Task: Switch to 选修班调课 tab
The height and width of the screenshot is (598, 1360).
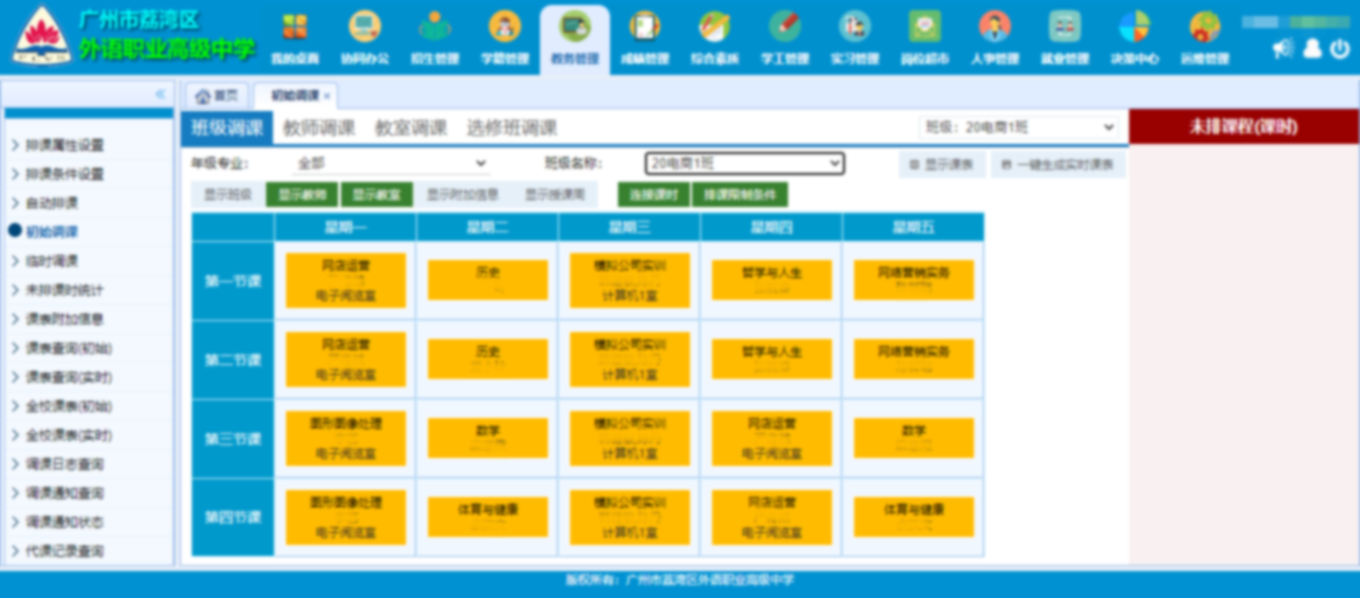Action: pyautogui.click(x=512, y=128)
